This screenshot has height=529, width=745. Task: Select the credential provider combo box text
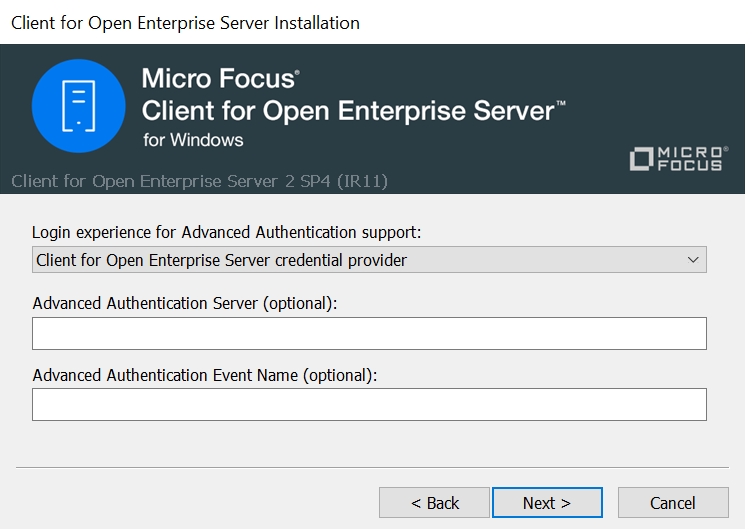(222, 260)
